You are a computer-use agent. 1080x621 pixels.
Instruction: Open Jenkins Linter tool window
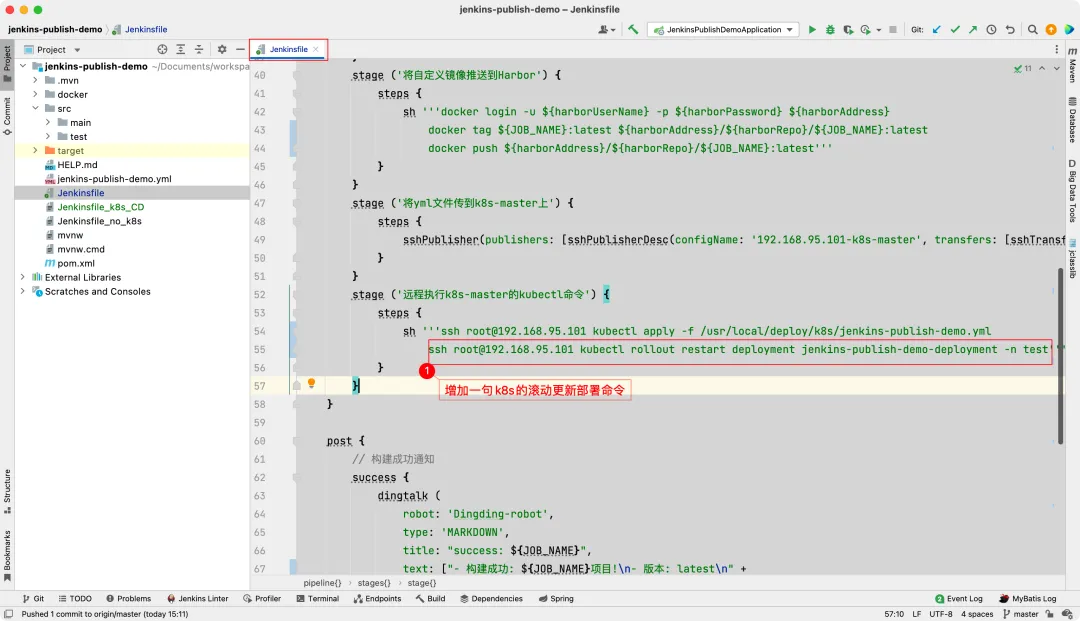coord(198,598)
